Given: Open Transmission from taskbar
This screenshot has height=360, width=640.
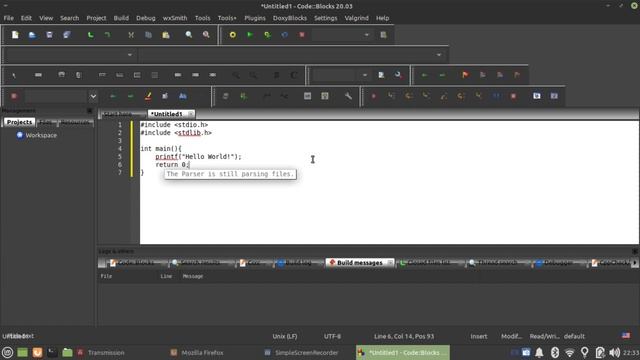Looking at the screenshot, I should click(x=107, y=353).
